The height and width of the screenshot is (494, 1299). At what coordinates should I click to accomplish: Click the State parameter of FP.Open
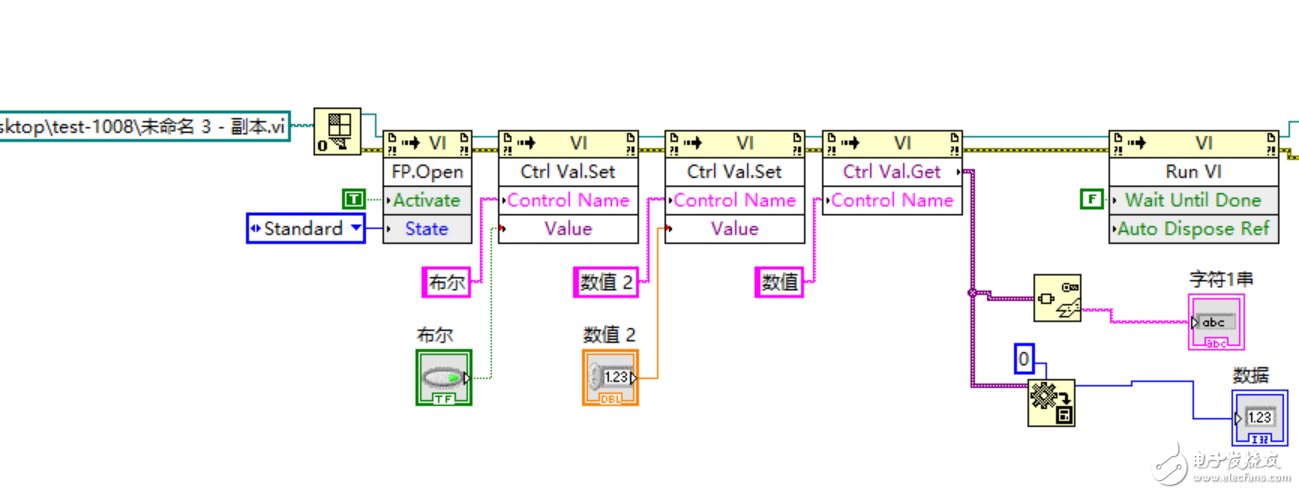pyautogui.click(x=427, y=229)
